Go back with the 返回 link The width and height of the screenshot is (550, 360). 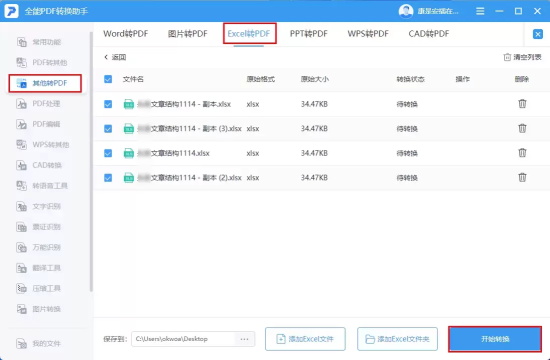point(115,57)
